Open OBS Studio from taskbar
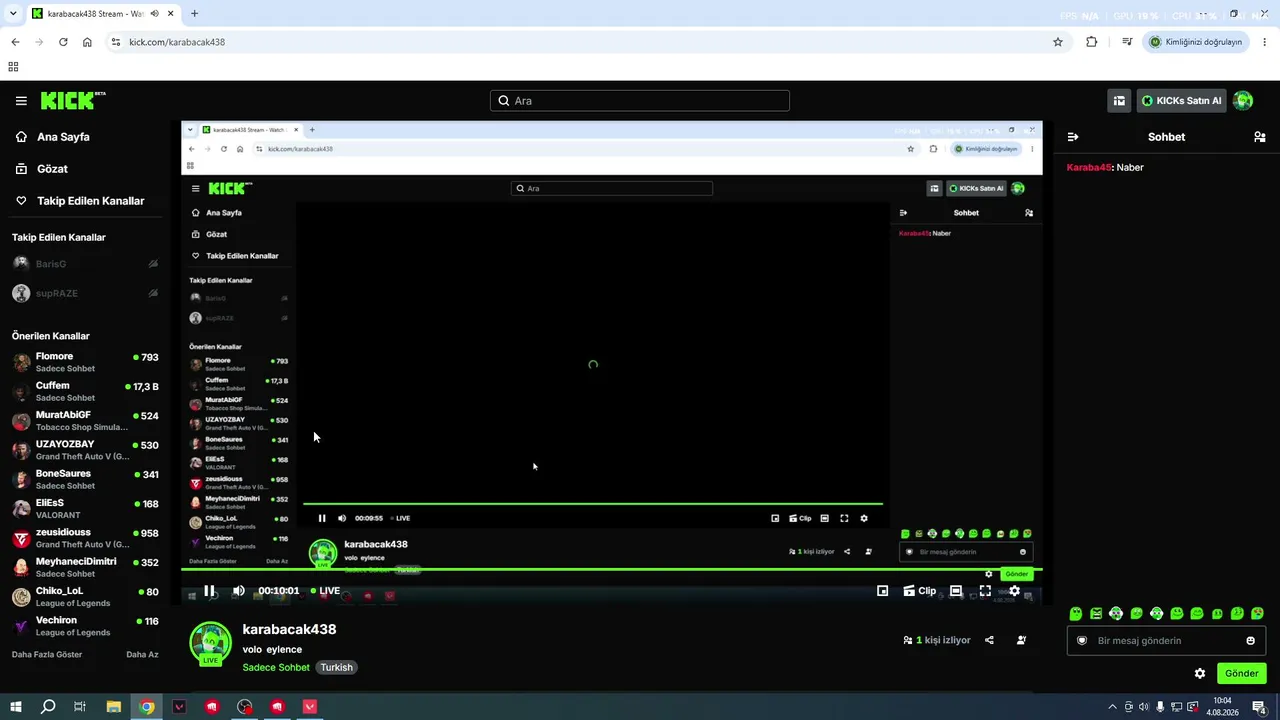 click(245, 707)
